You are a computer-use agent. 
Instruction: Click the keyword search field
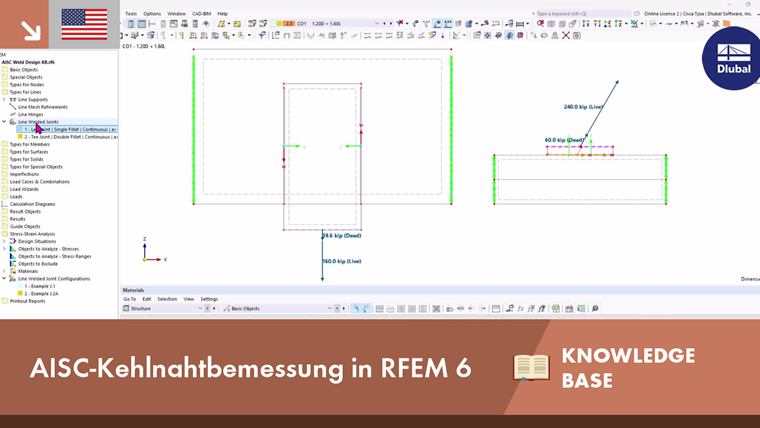[x=582, y=14]
